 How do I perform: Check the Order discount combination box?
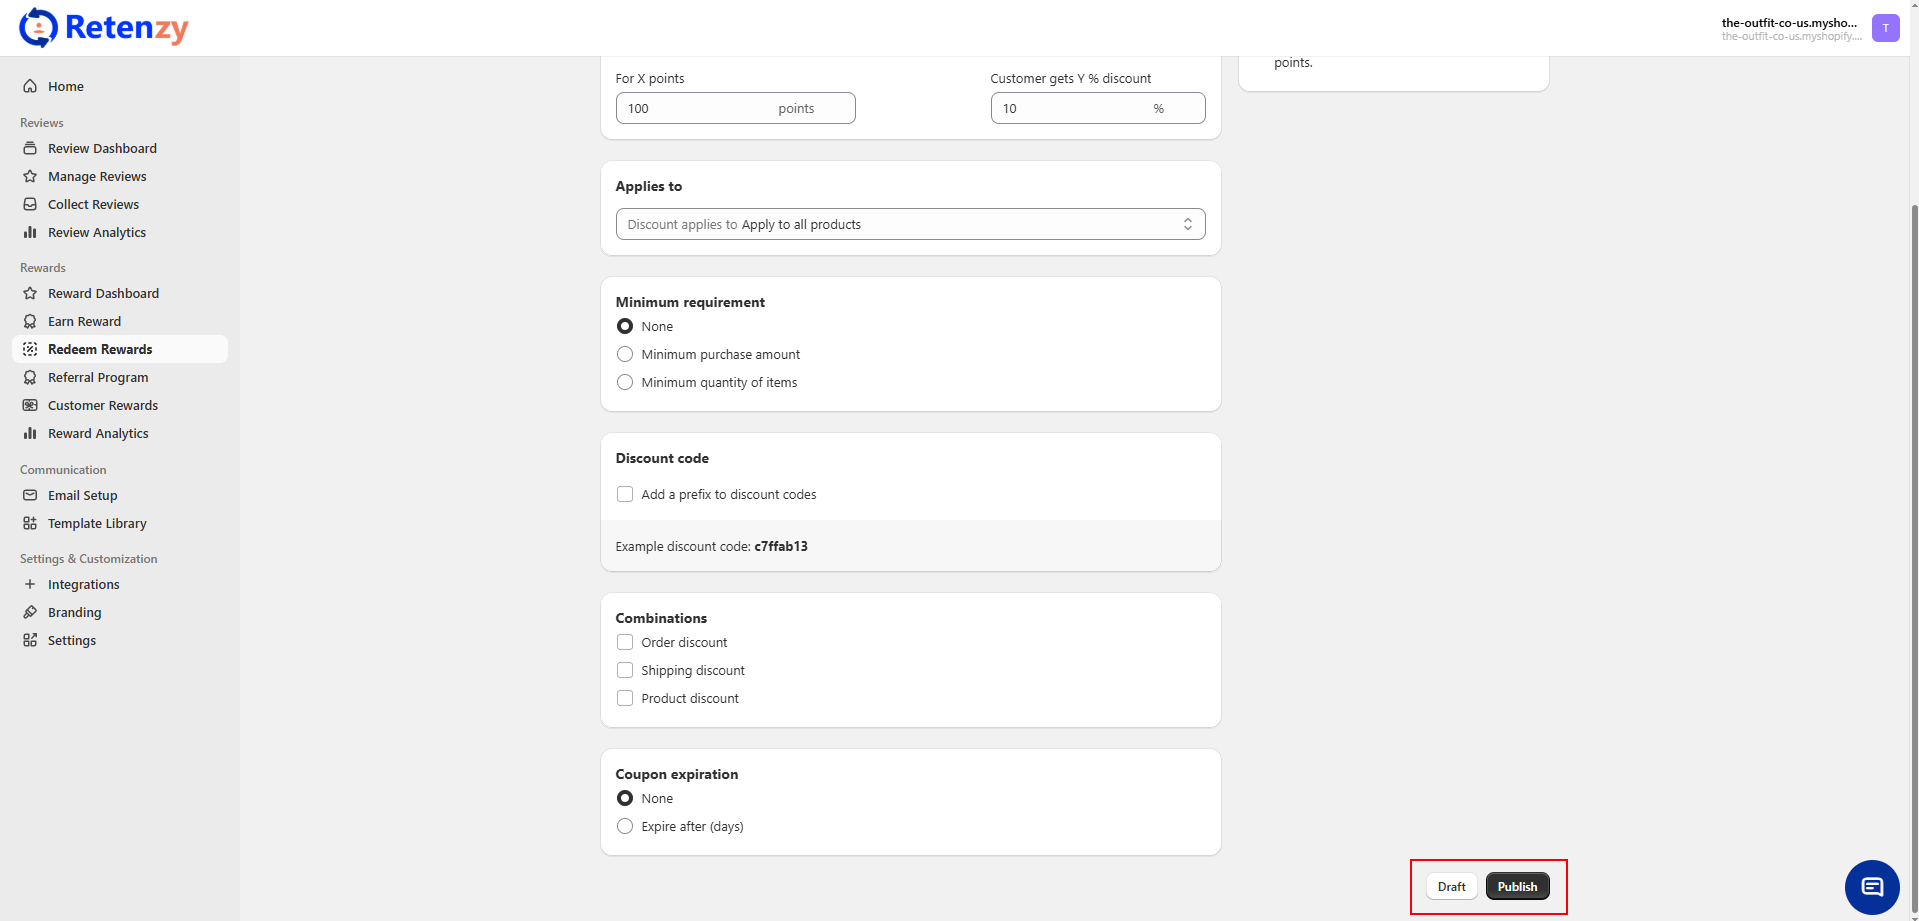click(625, 642)
